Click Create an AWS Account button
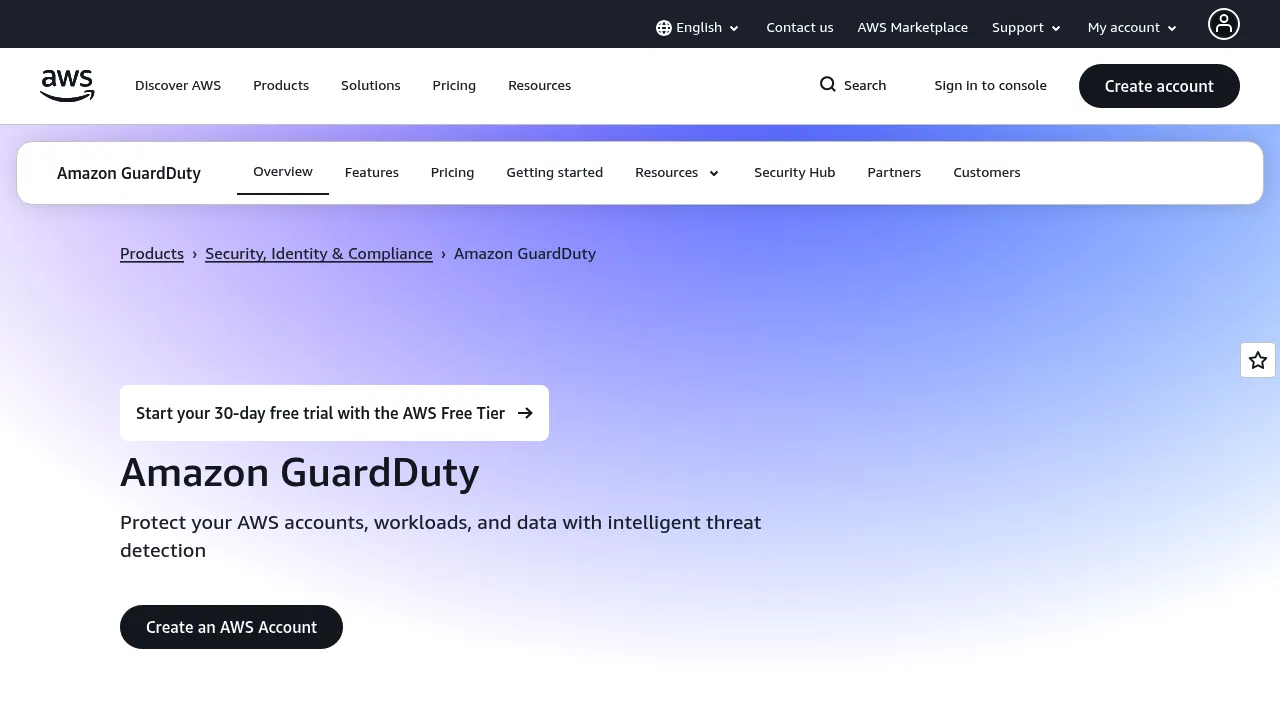The image size is (1280, 720). 231,627
